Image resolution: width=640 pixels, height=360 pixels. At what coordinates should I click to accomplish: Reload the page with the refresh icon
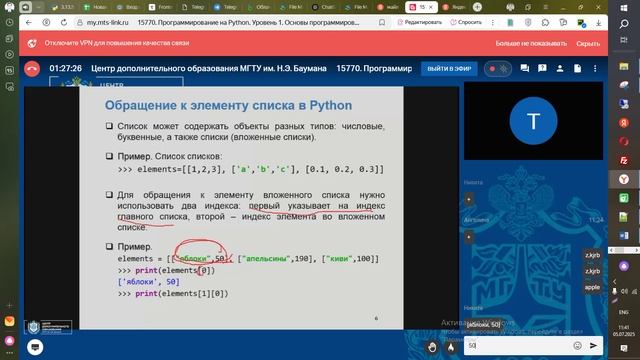coord(64,22)
